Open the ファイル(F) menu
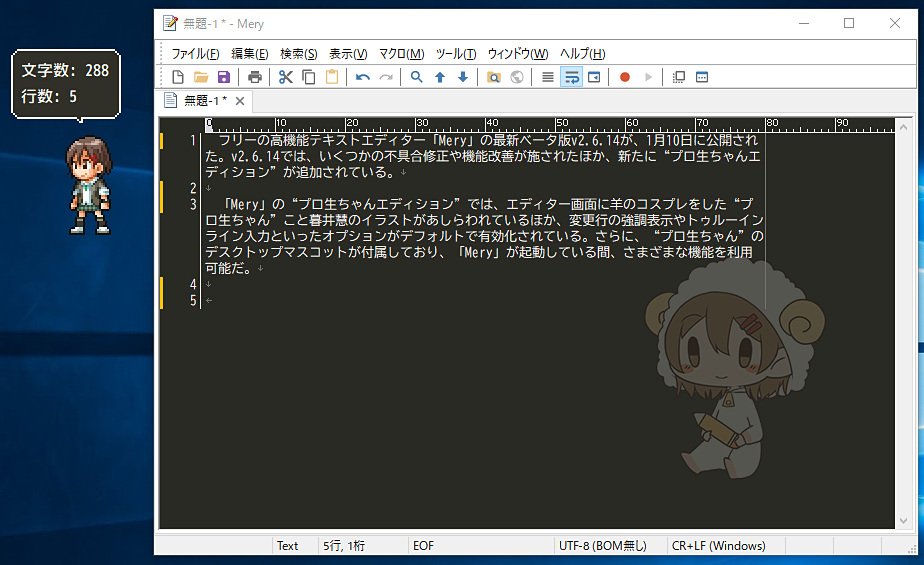This screenshot has width=924, height=565. 195,54
